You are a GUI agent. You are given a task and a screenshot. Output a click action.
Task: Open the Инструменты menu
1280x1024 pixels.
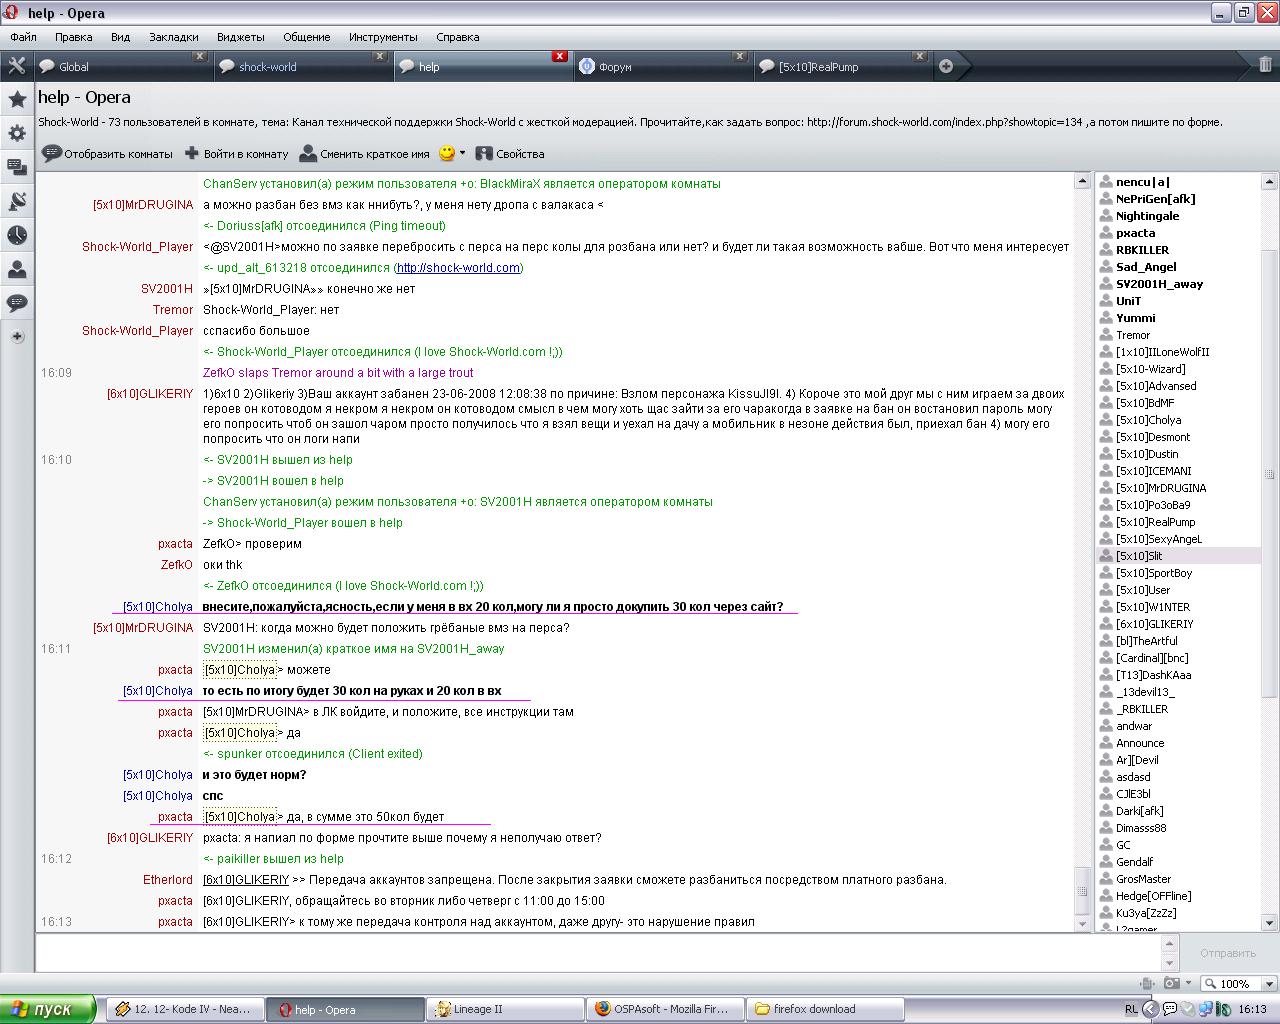[x=383, y=37]
